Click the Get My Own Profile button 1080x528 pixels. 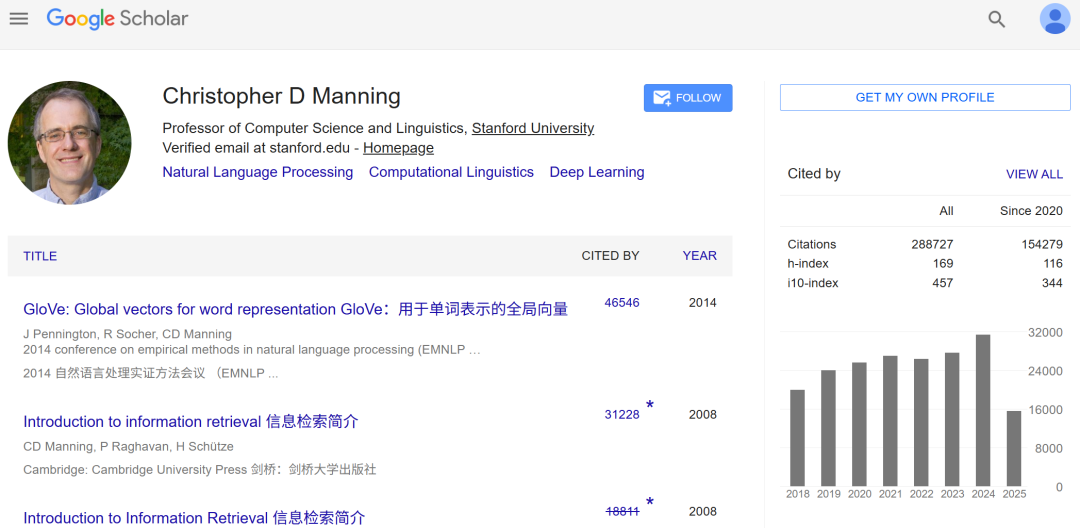pyautogui.click(x=924, y=98)
